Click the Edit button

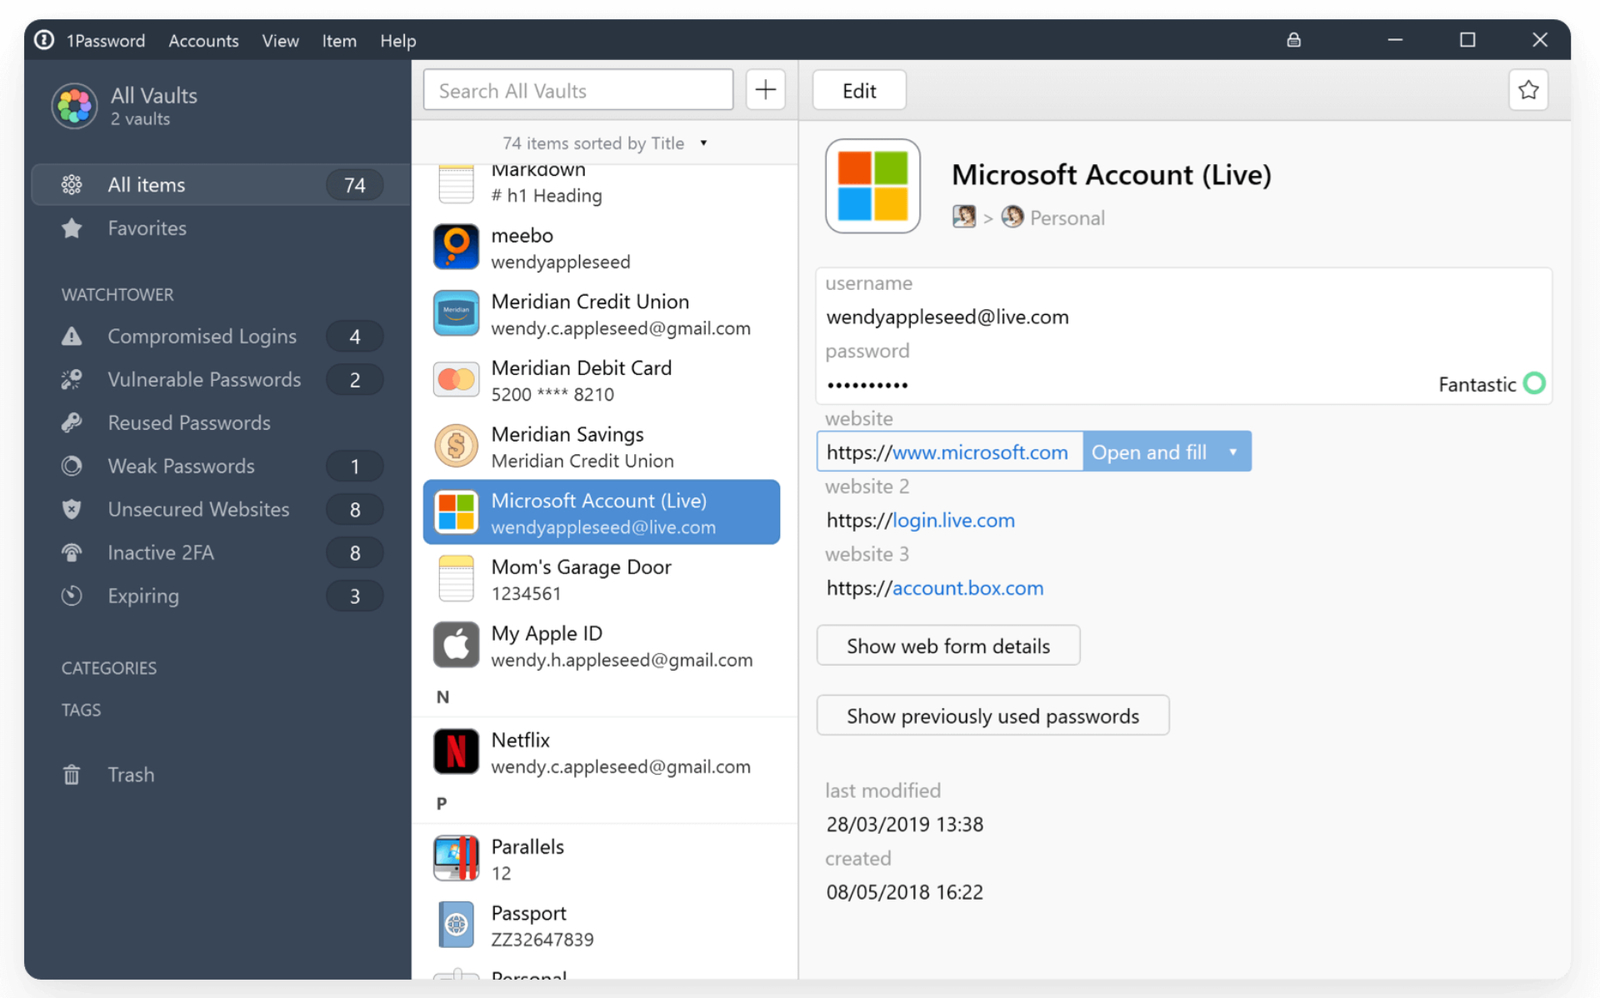pos(859,91)
